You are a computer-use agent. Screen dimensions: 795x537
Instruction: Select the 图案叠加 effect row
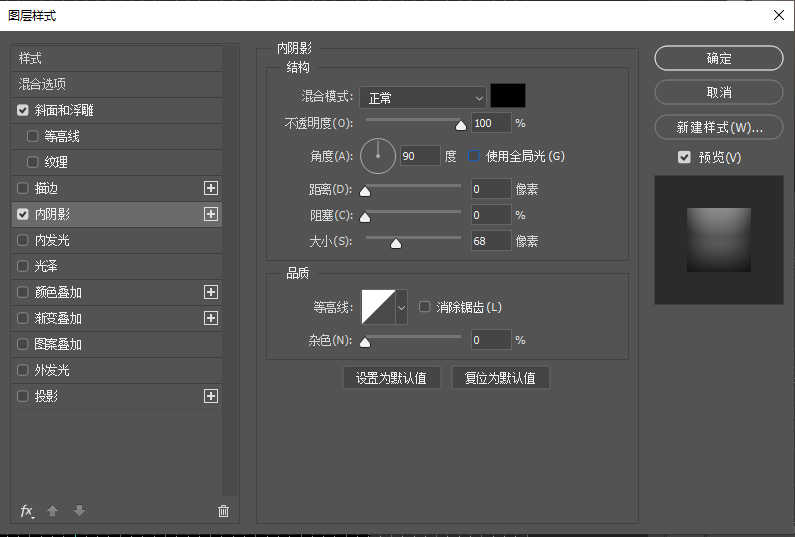[117, 344]
